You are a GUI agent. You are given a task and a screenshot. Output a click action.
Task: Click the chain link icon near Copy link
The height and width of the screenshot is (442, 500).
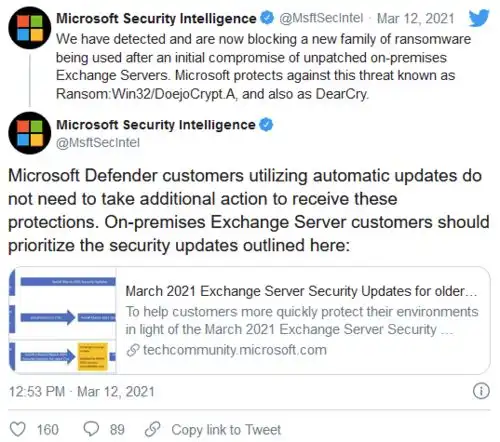(x=153, y=429)
